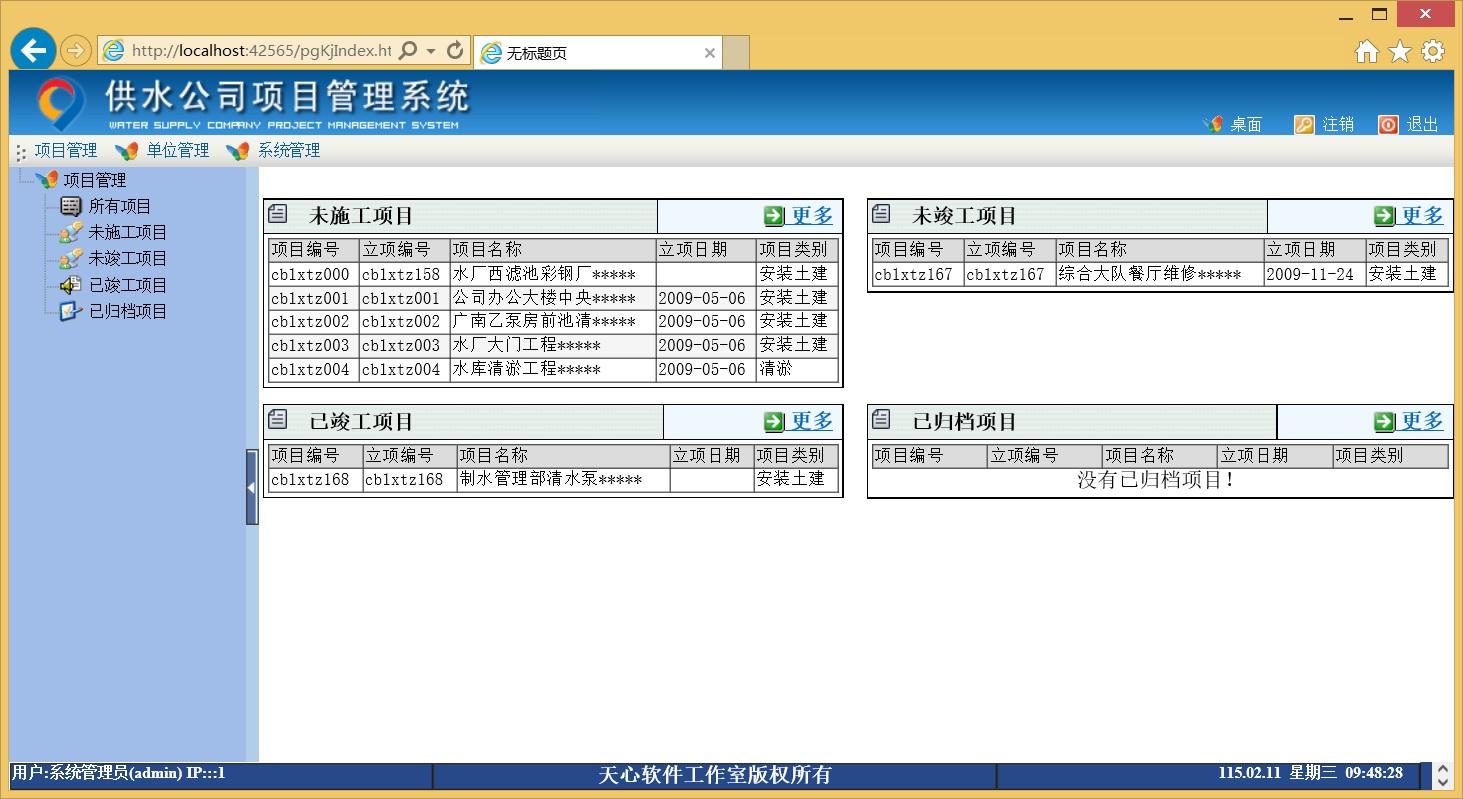Viewport: 1463px width, 799px height.
Task: Collapse the left sidebar with splitter arrow
Action: (x=252, y=487)
